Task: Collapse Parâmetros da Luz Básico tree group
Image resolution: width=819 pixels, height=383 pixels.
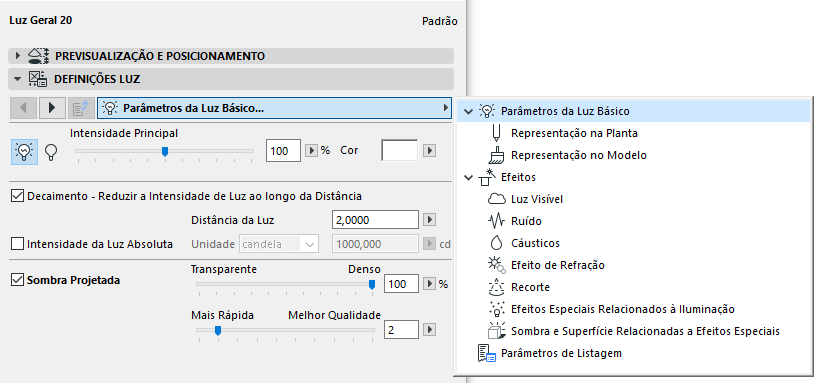Action: [x=468, y=111]
